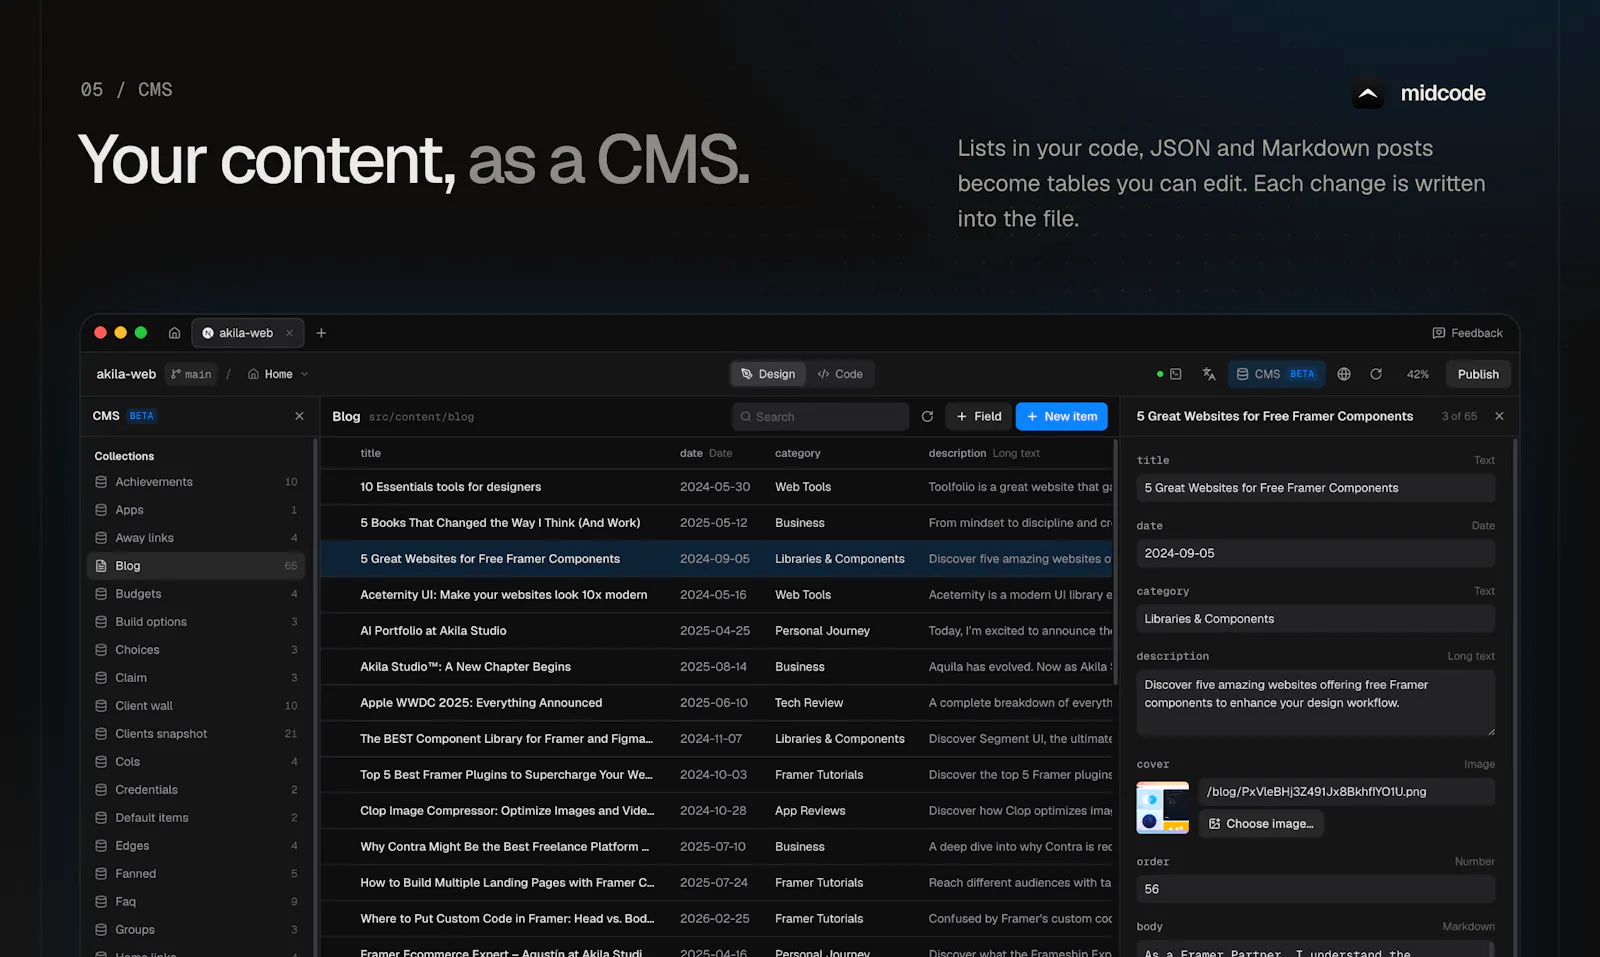Close the CMS sidebar panel
The image size is (1600, 957).
point(299,416)
